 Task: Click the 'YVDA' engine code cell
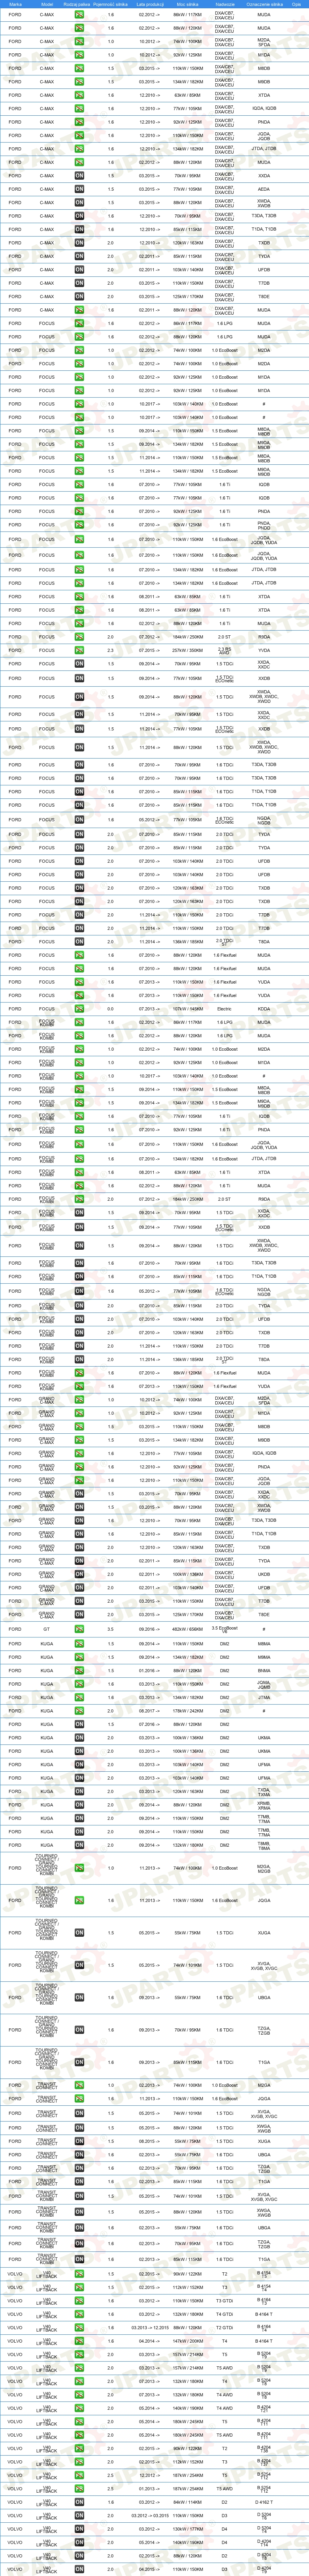[x=264, y=650]
